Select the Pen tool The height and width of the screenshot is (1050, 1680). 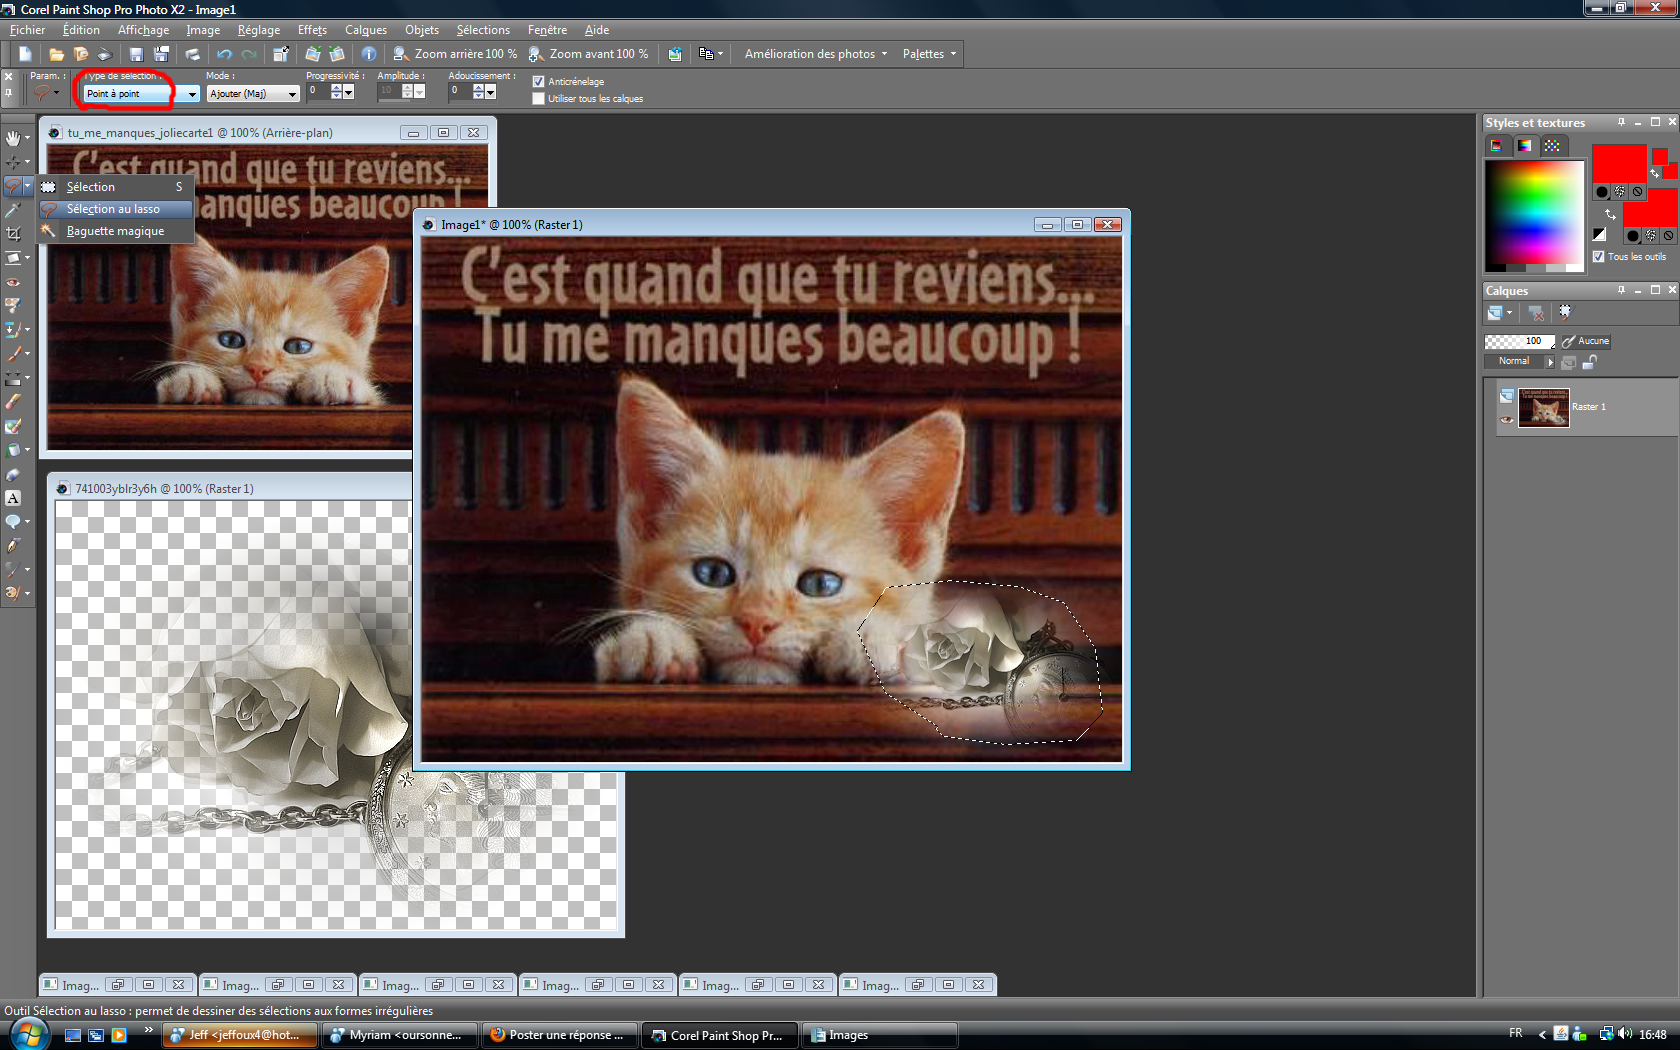[x=13, y=546]
